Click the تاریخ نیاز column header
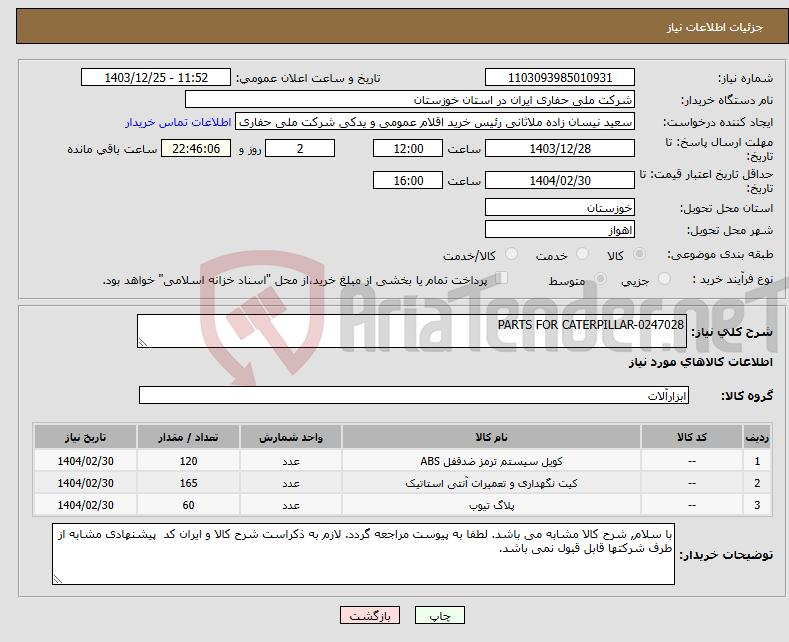Viewport: 789px width, 642px height. pyautogui.click(x=86, y=437)
